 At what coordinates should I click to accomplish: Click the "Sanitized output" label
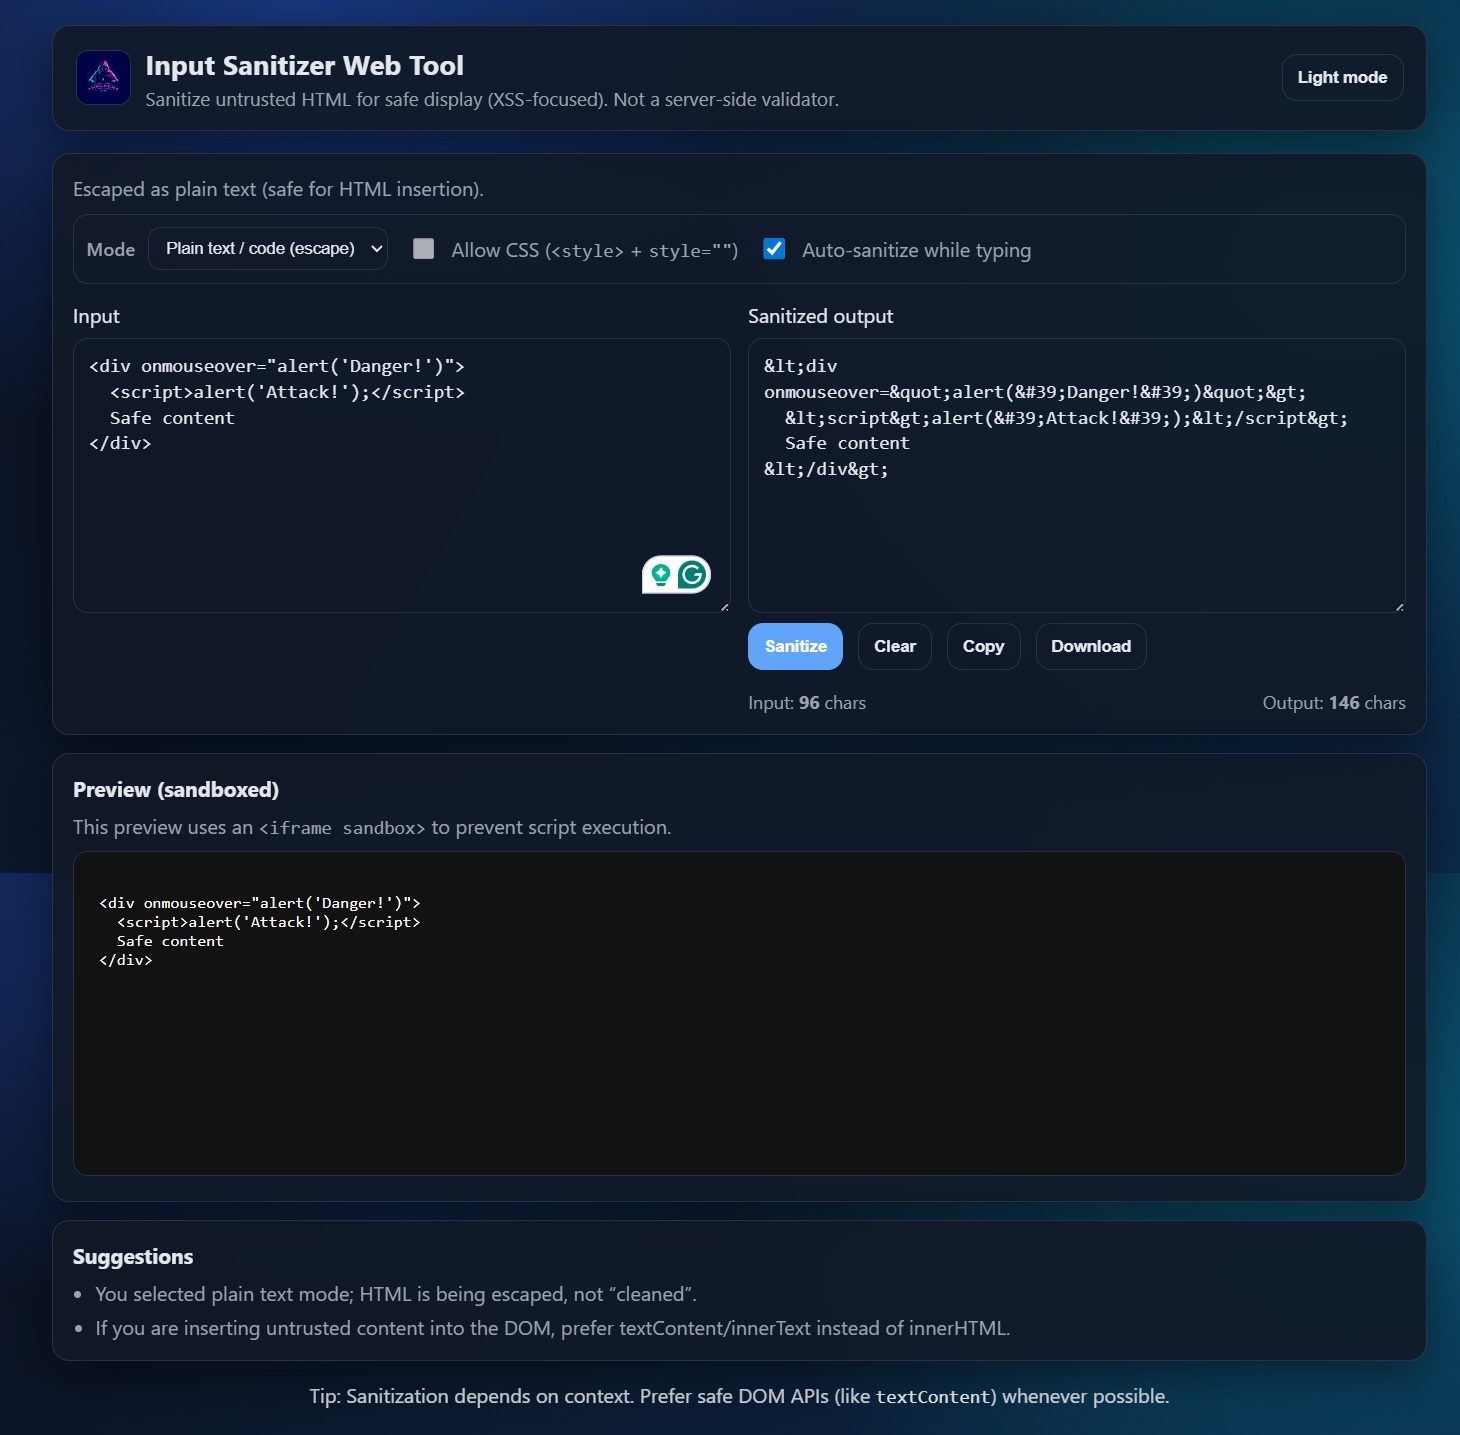click(x=821, y=316)
